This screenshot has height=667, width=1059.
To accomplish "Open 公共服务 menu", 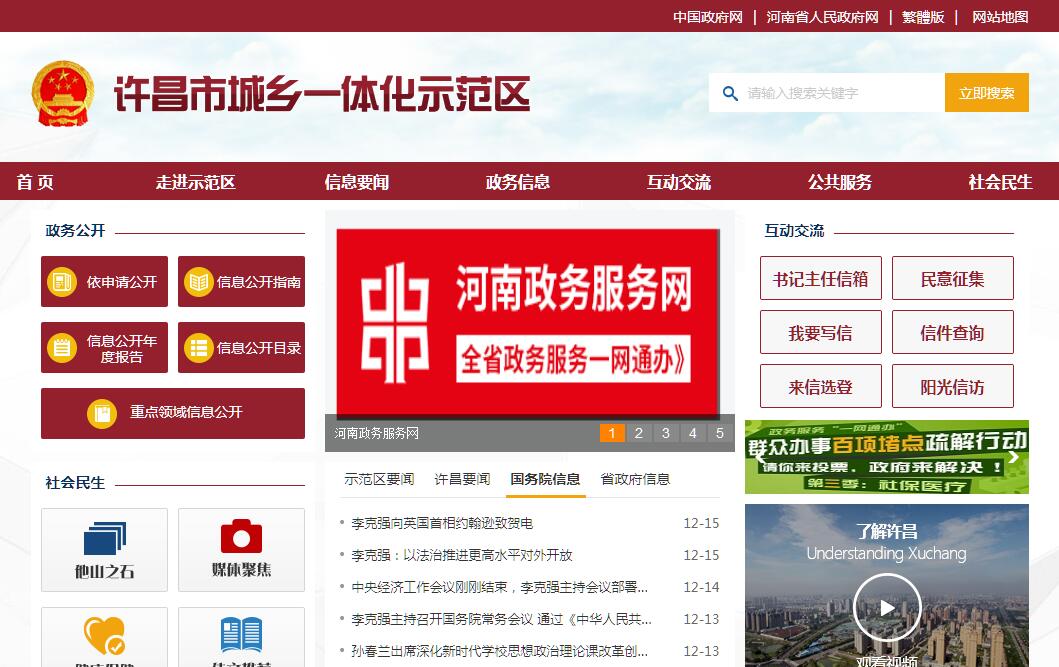I will click(840, 182).
